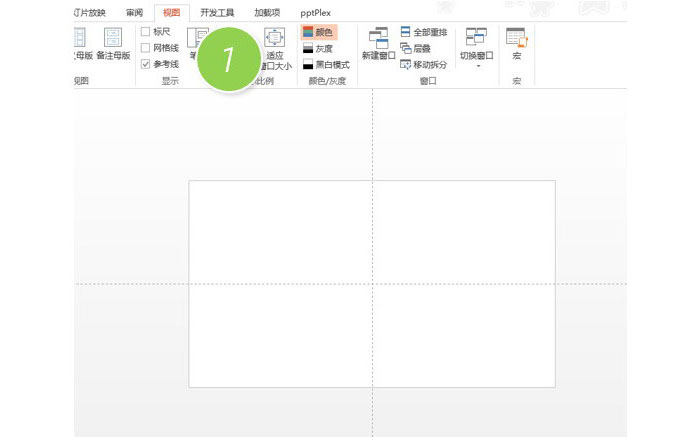Enable the 标尺 (Ruler) checkbox
Image resolution: width=700 pixels, height=437 pixels.
[146, 32]
